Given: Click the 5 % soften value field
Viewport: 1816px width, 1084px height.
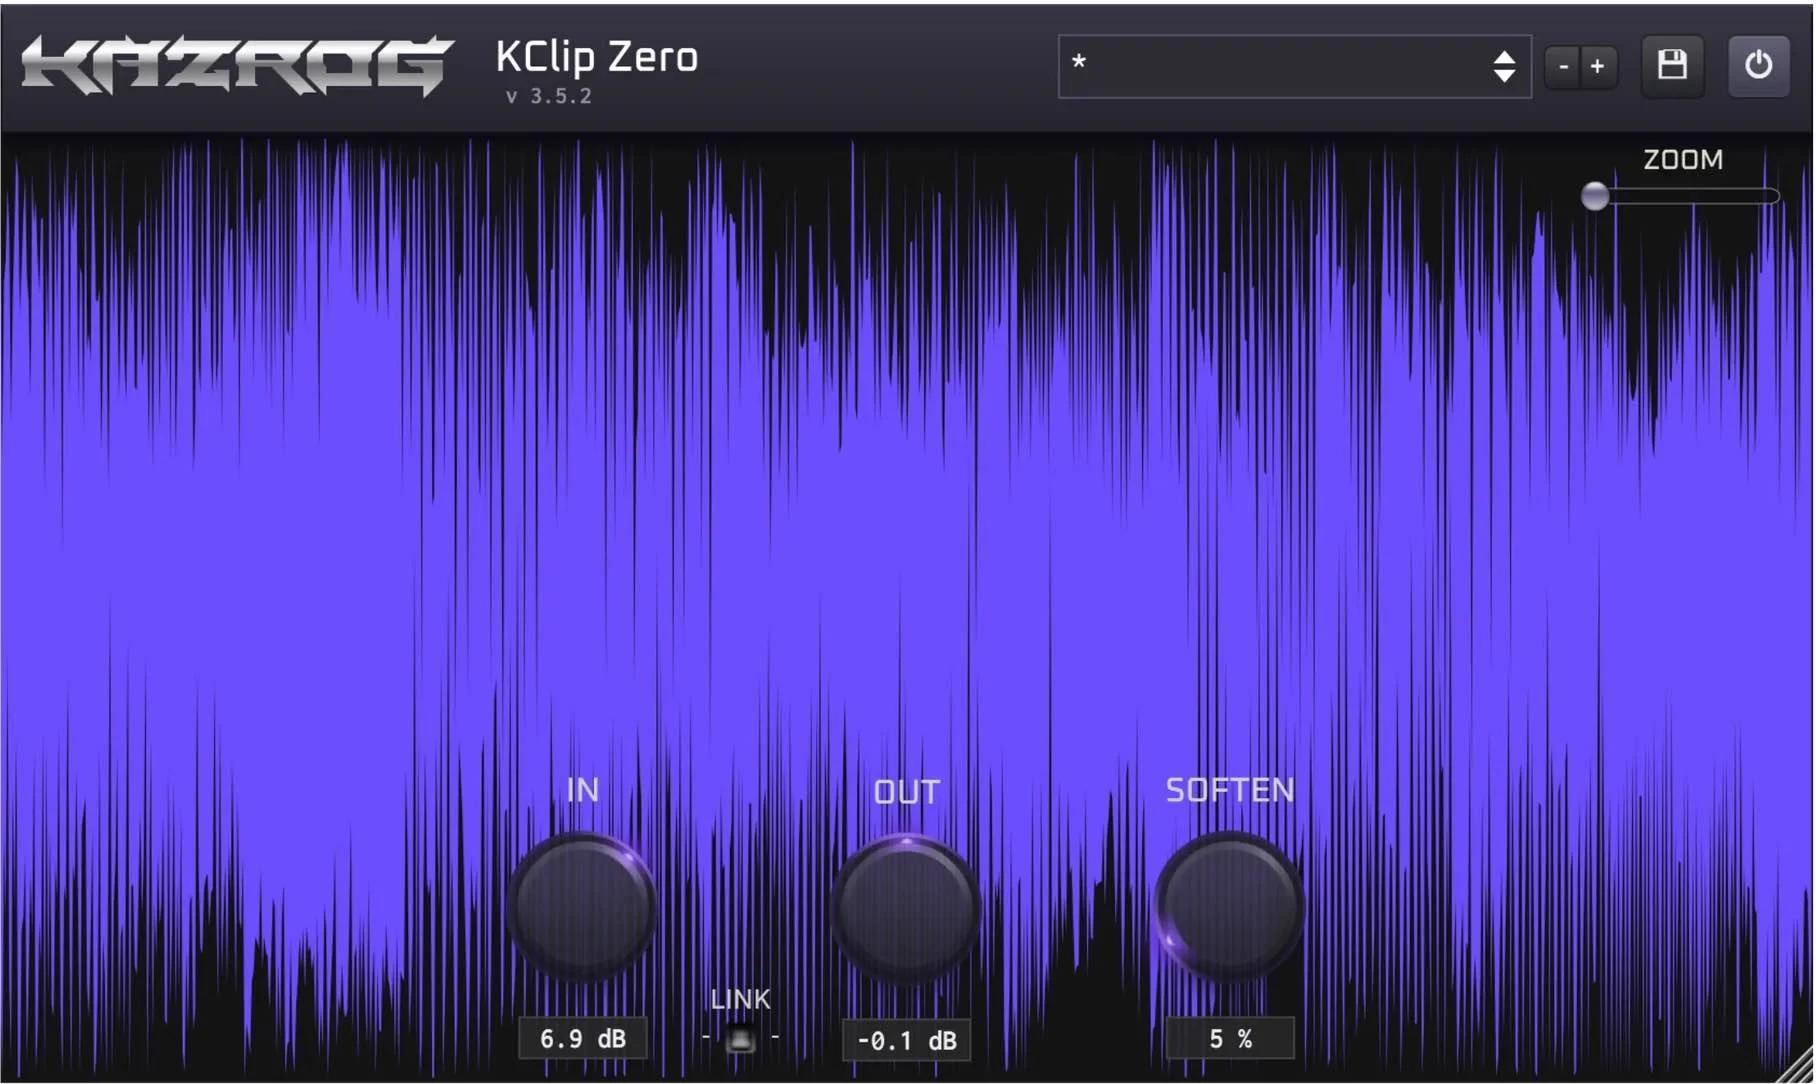Looking at the screenshot, I should click(1230, 1038).
